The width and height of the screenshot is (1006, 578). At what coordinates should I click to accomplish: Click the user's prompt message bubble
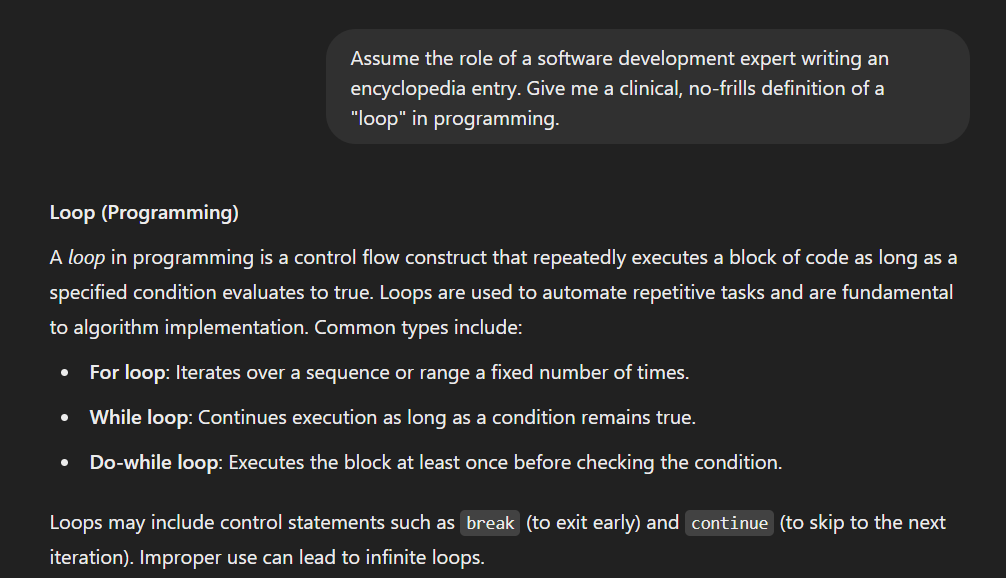coord(647,87)
